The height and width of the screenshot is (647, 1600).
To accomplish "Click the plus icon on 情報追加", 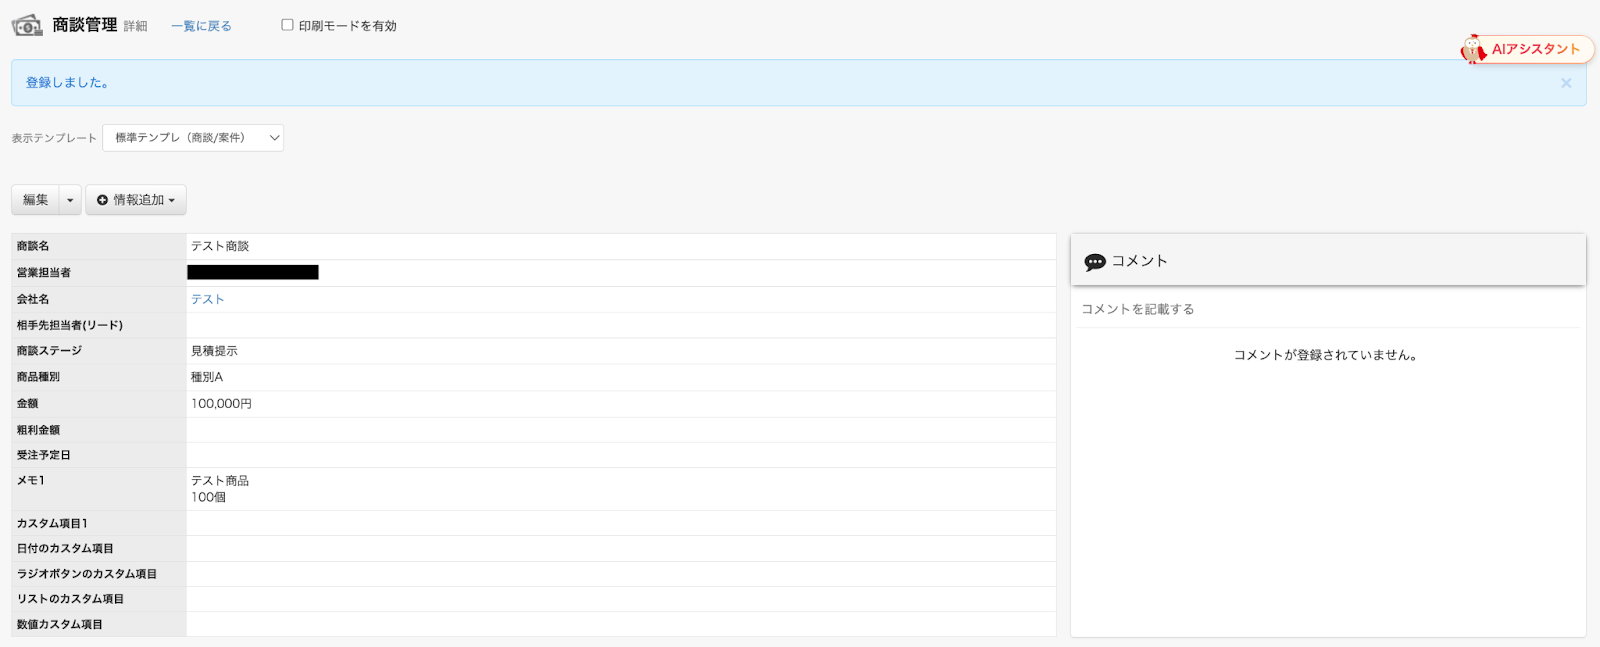I will point(102,201).
